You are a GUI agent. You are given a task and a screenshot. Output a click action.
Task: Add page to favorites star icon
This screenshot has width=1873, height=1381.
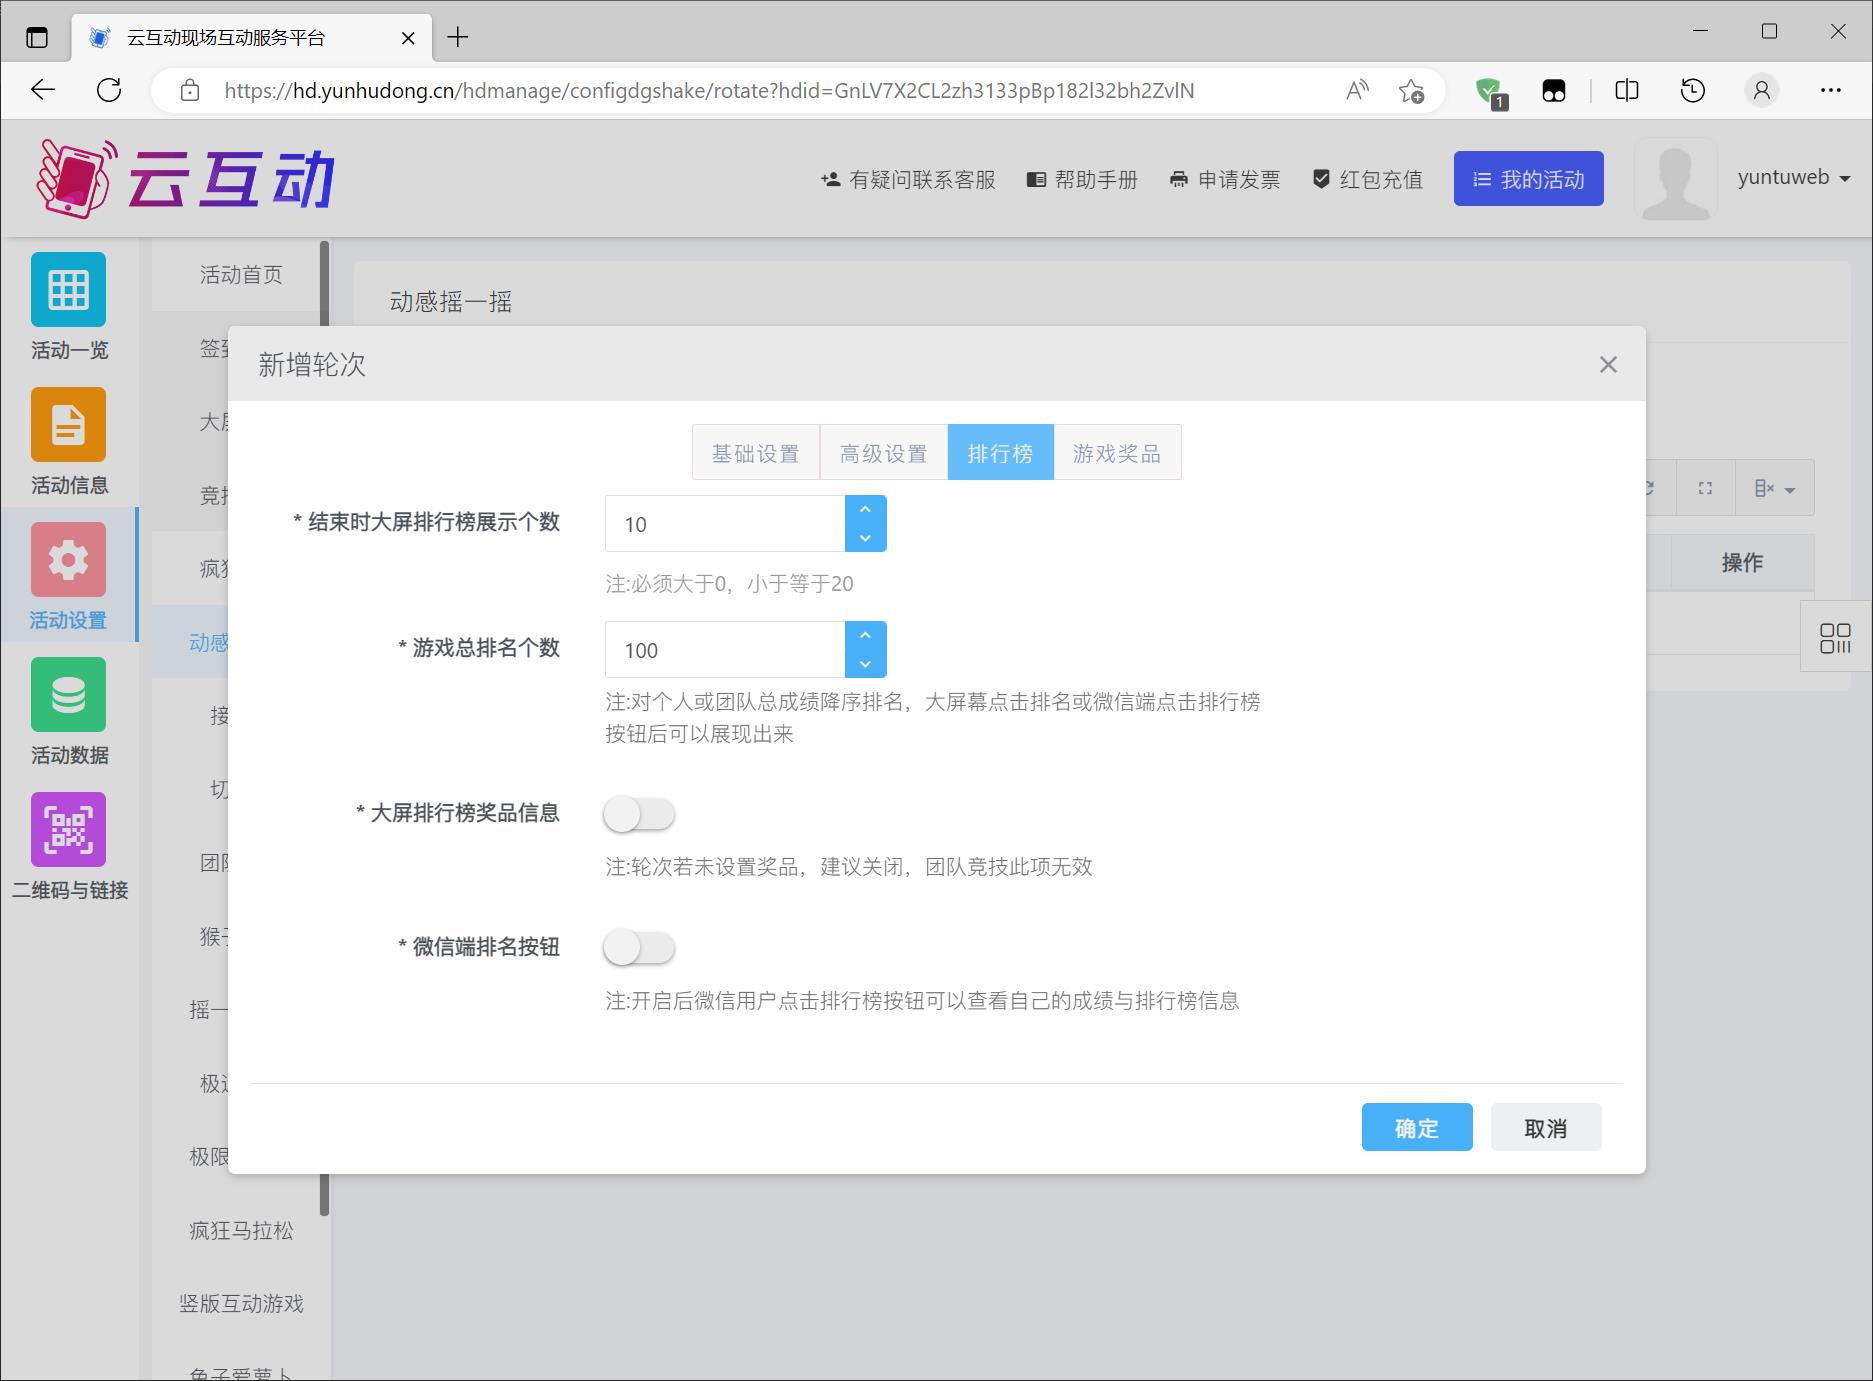pos(1411,91)
